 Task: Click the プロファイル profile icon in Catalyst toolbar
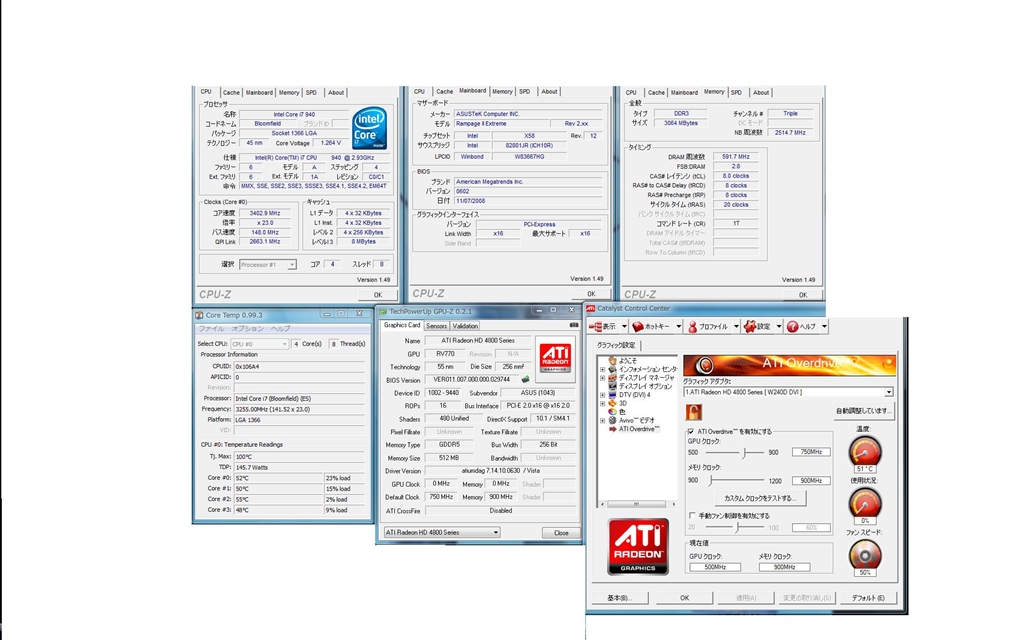(692, 327)
